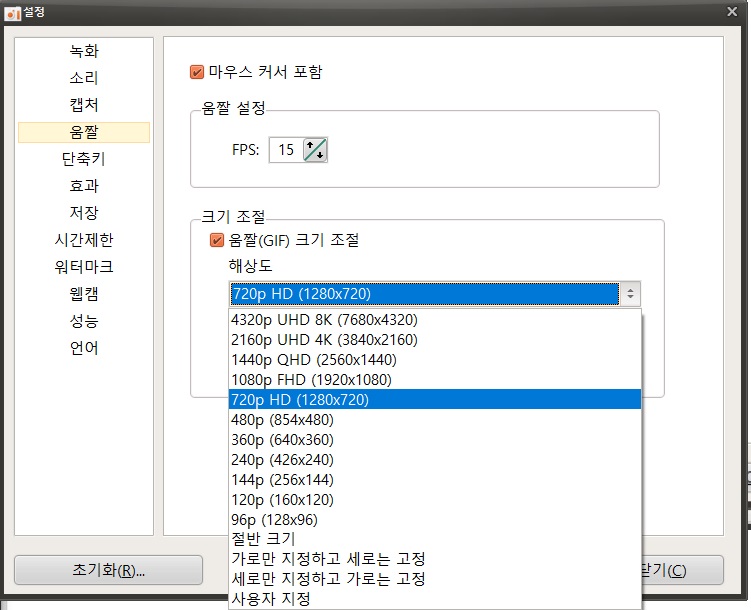Select 절반 크기 option

click(435, 539)
